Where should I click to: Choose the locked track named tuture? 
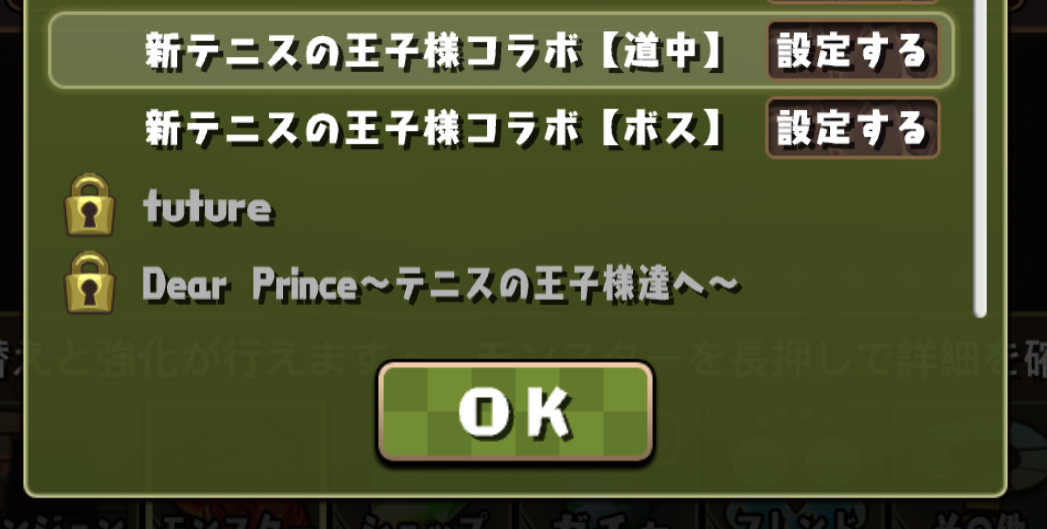207,207
